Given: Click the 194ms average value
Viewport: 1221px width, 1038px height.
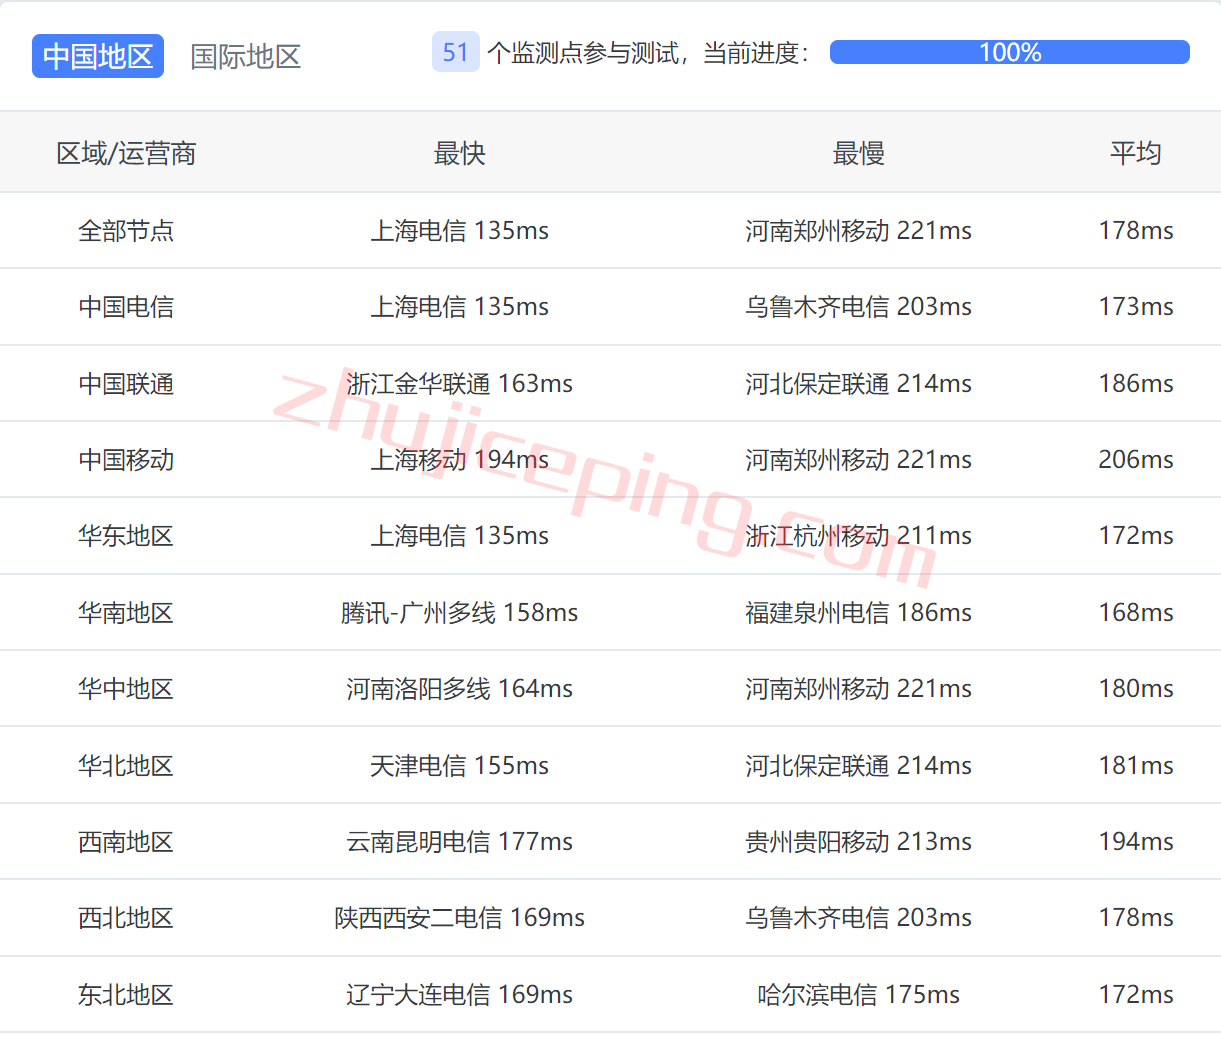Looking at the screenshot, I should tap(1136, 842).
